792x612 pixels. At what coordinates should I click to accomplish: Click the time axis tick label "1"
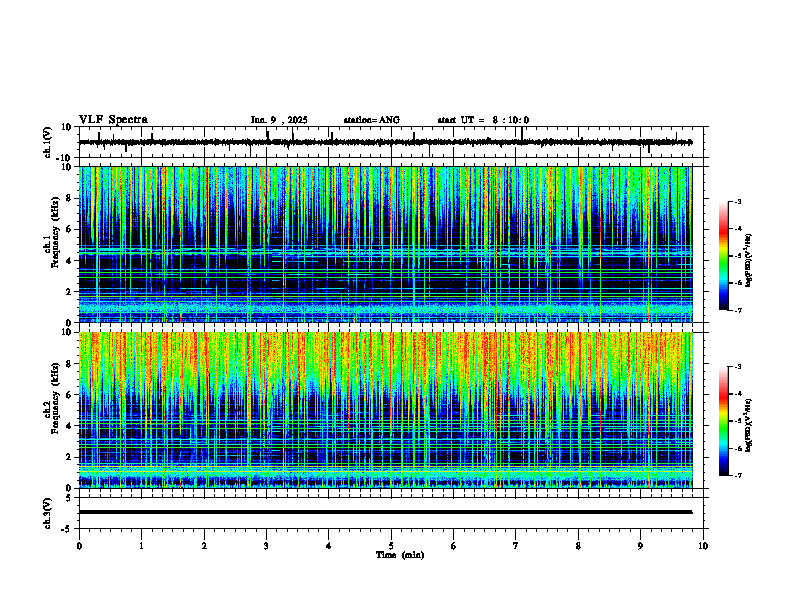pos(142,546)
